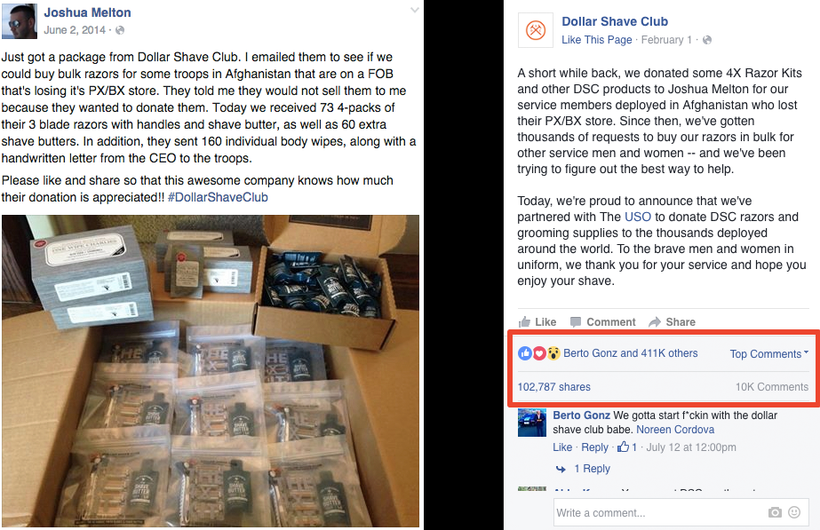Expand the 1 Reply thread under Berto Gonz
The width and height of the screenshot is (820, 530).
[x=592, y=469]
